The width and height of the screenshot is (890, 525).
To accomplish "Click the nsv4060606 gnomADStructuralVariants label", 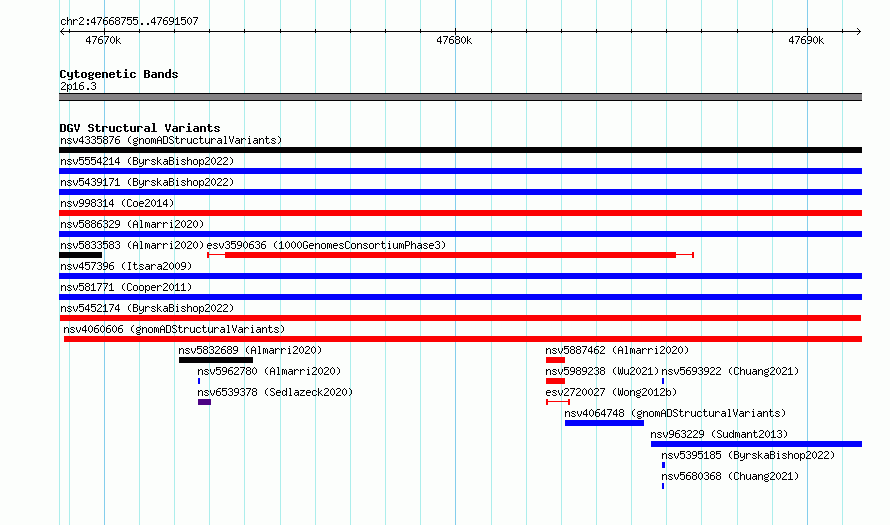I will (x=174, y=329).
